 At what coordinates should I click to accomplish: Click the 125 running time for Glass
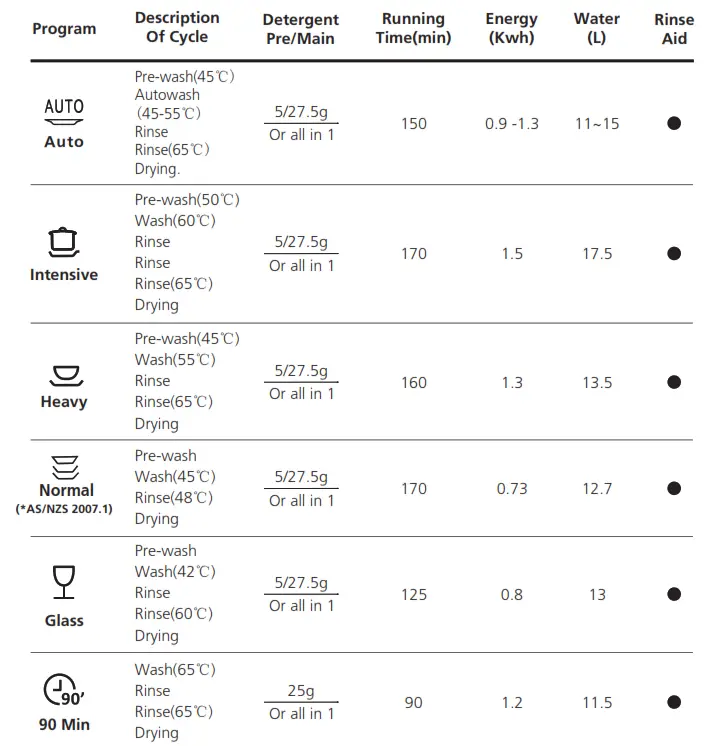[413, 595]
